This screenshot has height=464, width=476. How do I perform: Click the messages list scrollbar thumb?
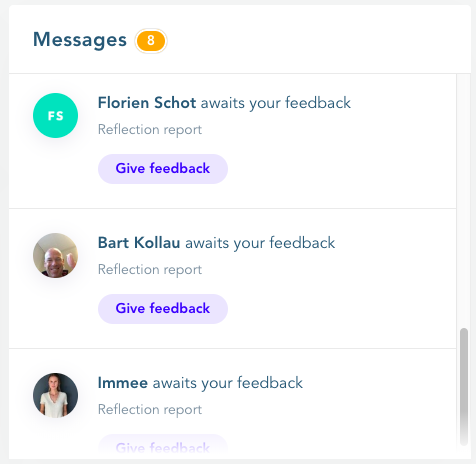tap(464, 387)
